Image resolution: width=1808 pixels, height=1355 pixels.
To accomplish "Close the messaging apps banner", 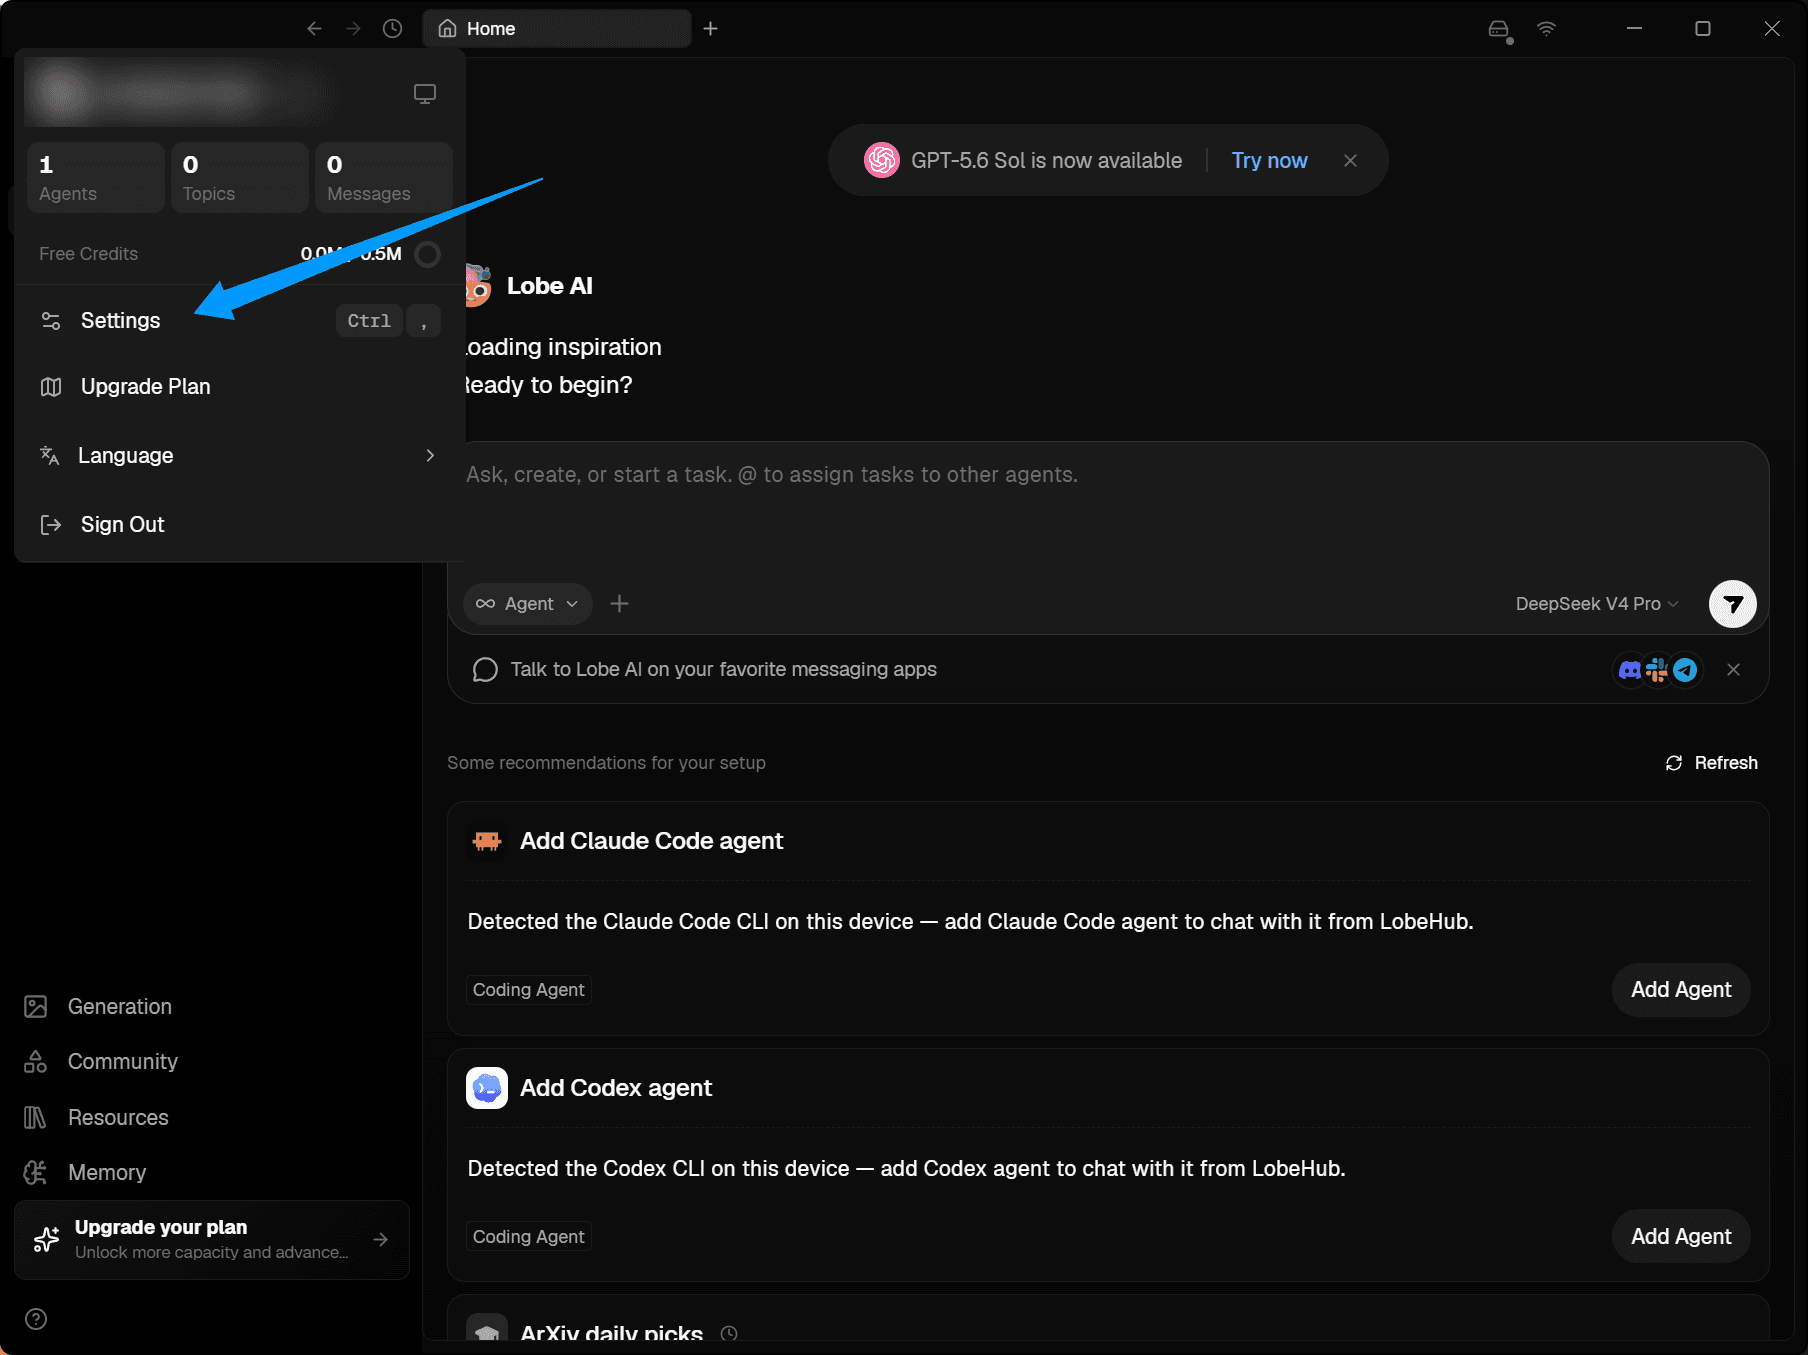I will (1734, 670).
